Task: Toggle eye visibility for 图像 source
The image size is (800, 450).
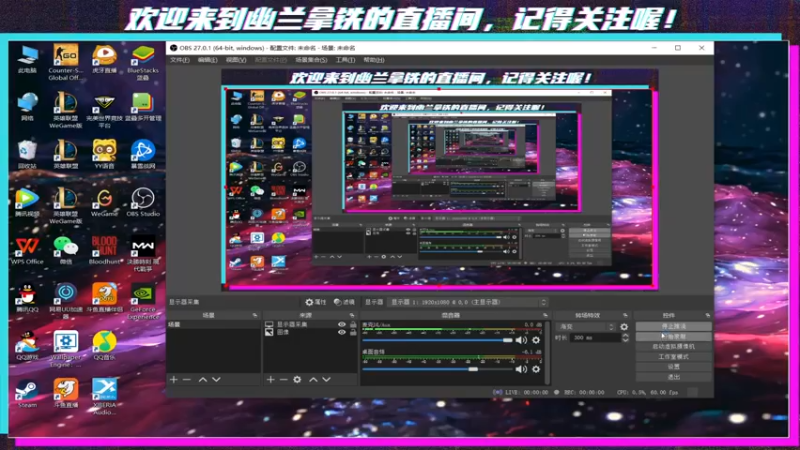Action: [341, 332]
